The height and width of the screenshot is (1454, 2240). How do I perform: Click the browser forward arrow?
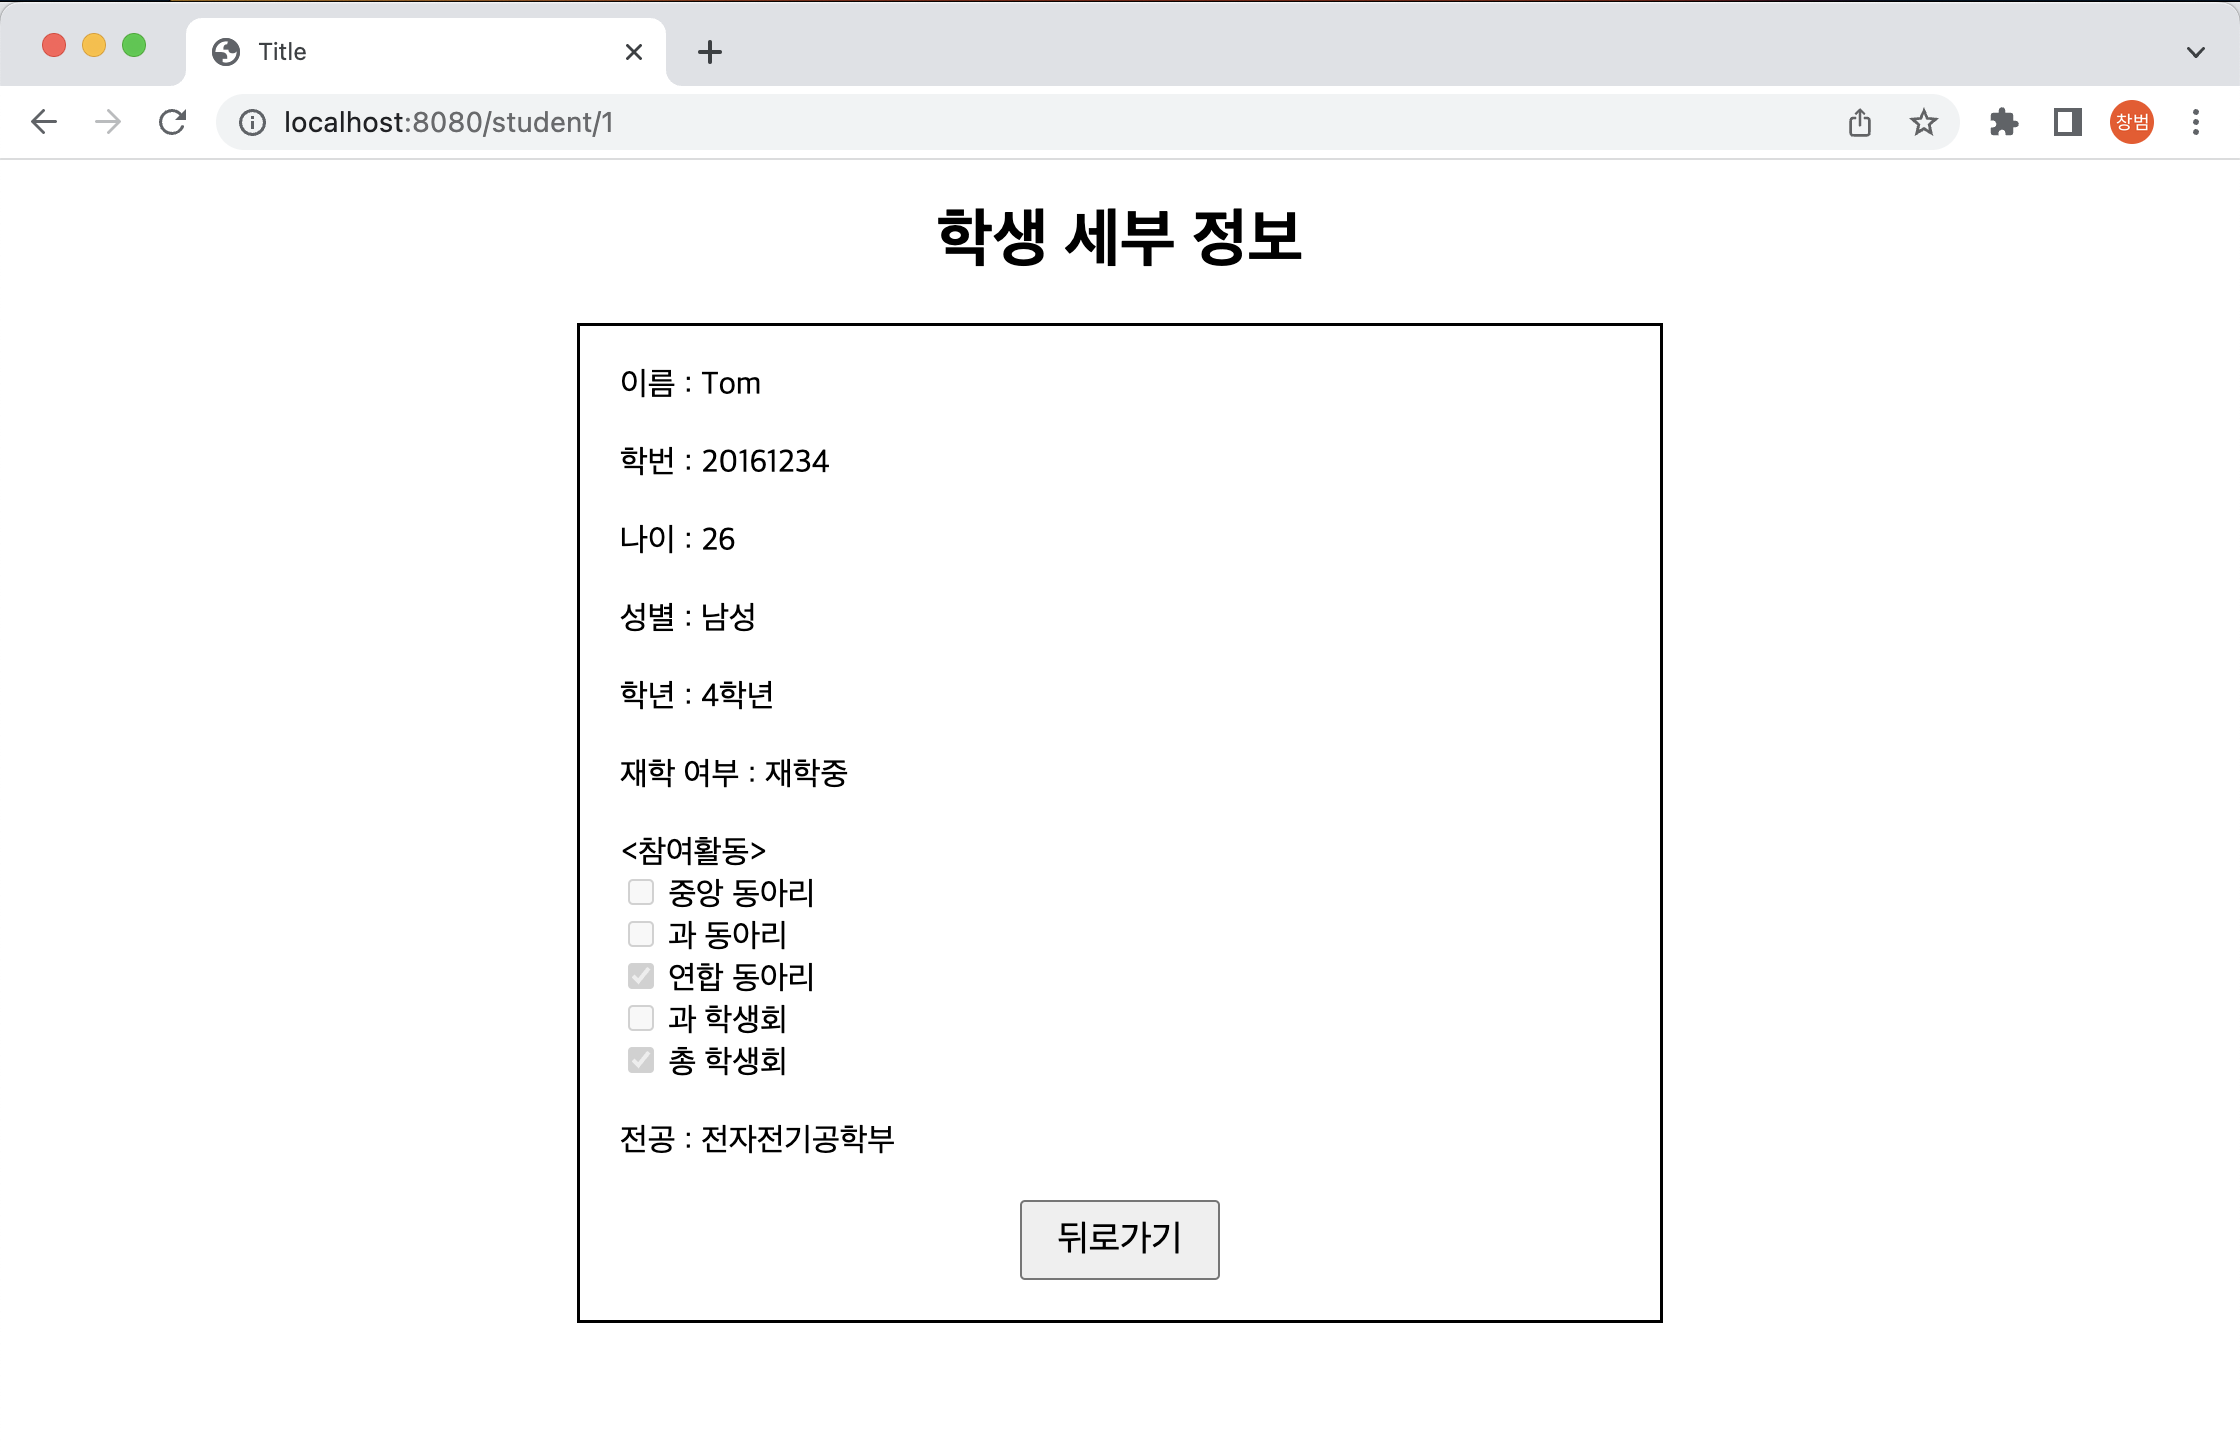point(108,122)
